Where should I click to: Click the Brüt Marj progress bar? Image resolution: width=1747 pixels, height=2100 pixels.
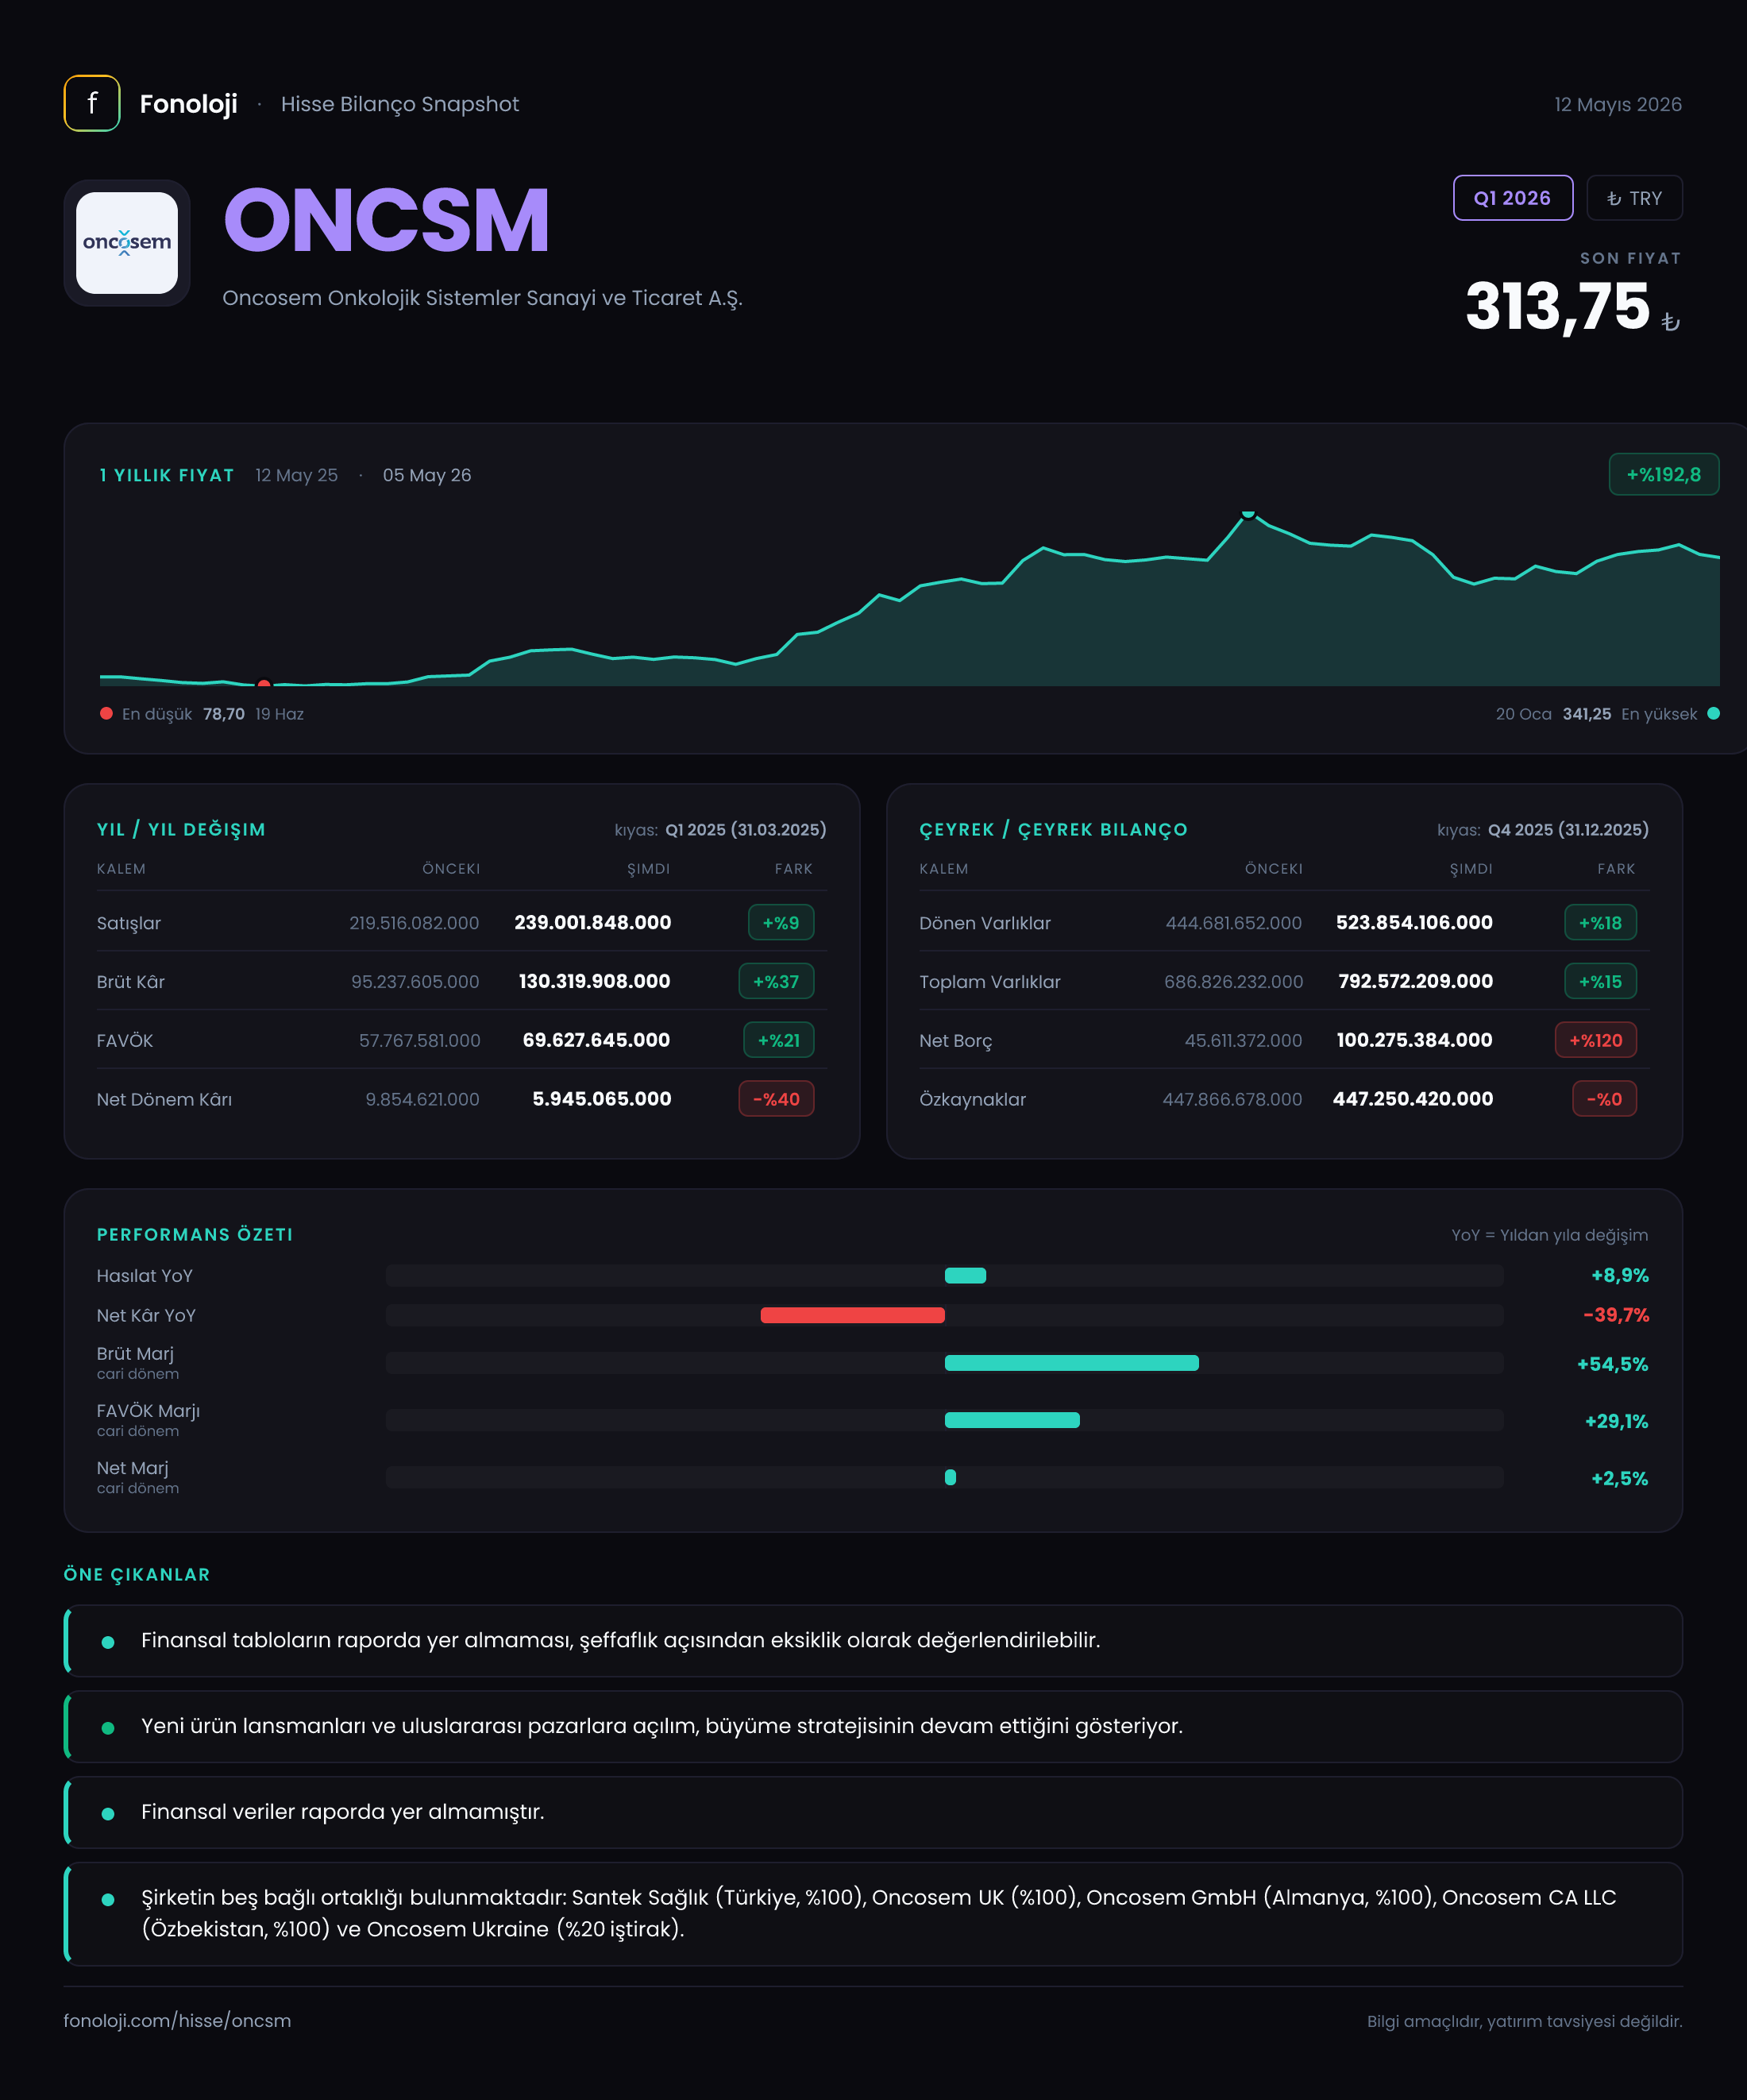click(x=944, y=1363)
